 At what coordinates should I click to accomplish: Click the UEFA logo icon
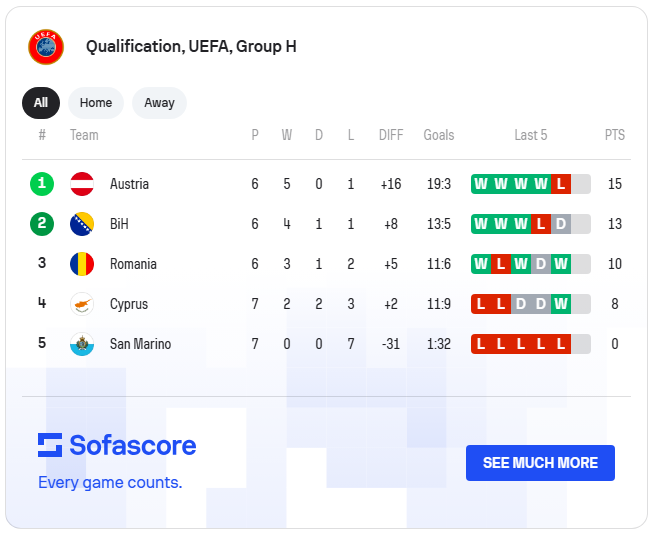(x=46, y=46)
